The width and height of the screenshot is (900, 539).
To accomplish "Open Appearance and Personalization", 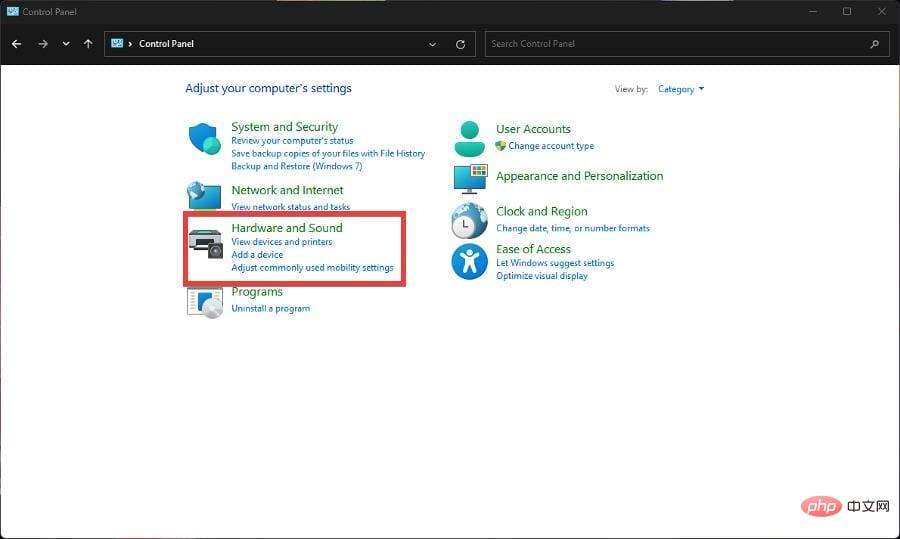I will click(x=580, y=176).
